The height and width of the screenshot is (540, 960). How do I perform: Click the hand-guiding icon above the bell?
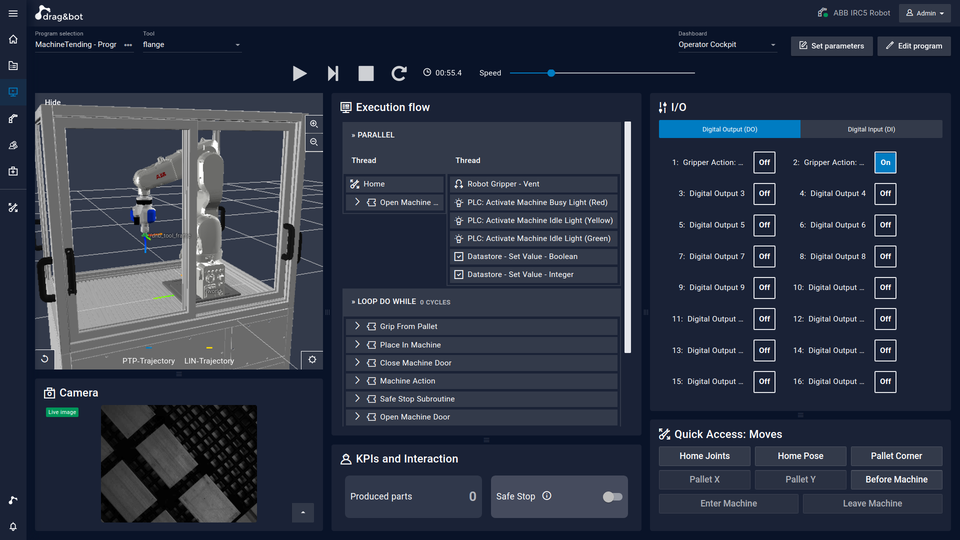coord(13,500)
